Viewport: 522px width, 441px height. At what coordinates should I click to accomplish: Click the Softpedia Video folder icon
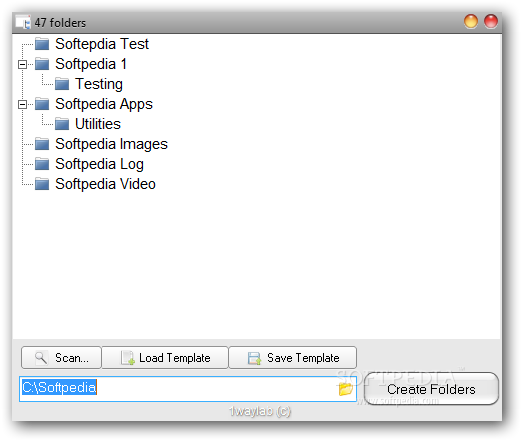[x=42, y=184]
